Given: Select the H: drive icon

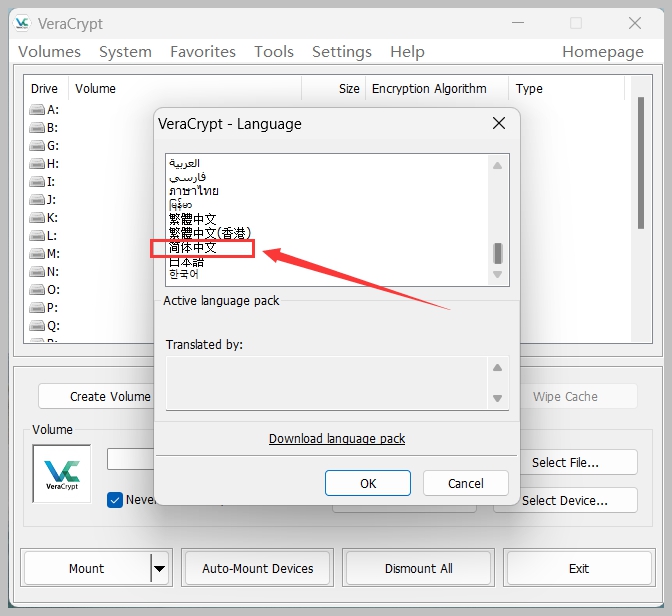Looking at the screenshot, I should 37,164.
